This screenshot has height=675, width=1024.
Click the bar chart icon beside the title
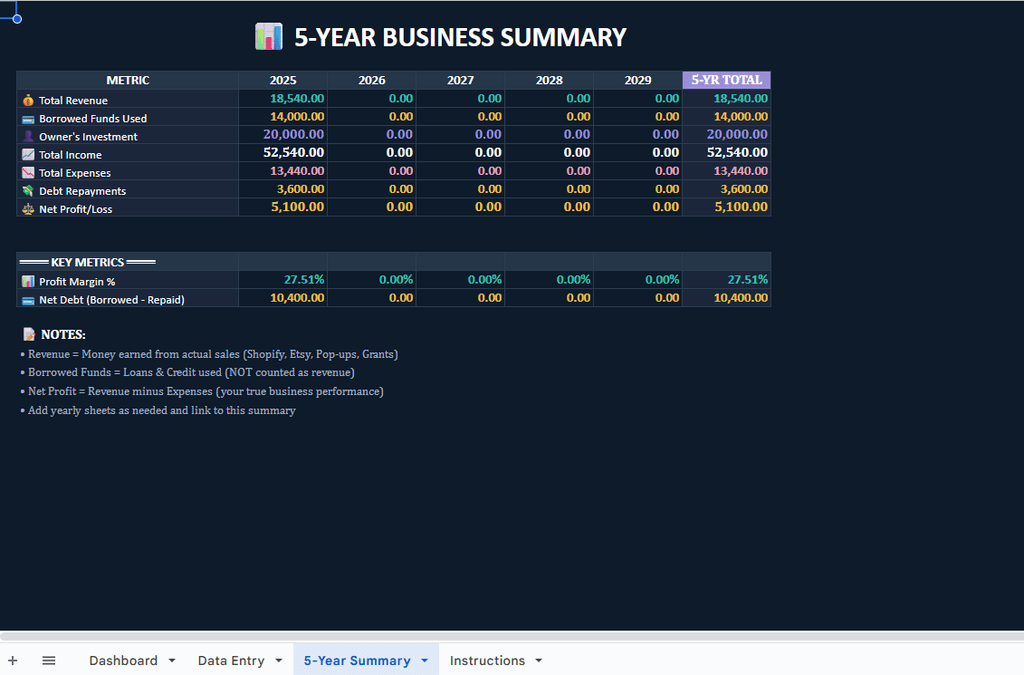click(x=269, y=37)
